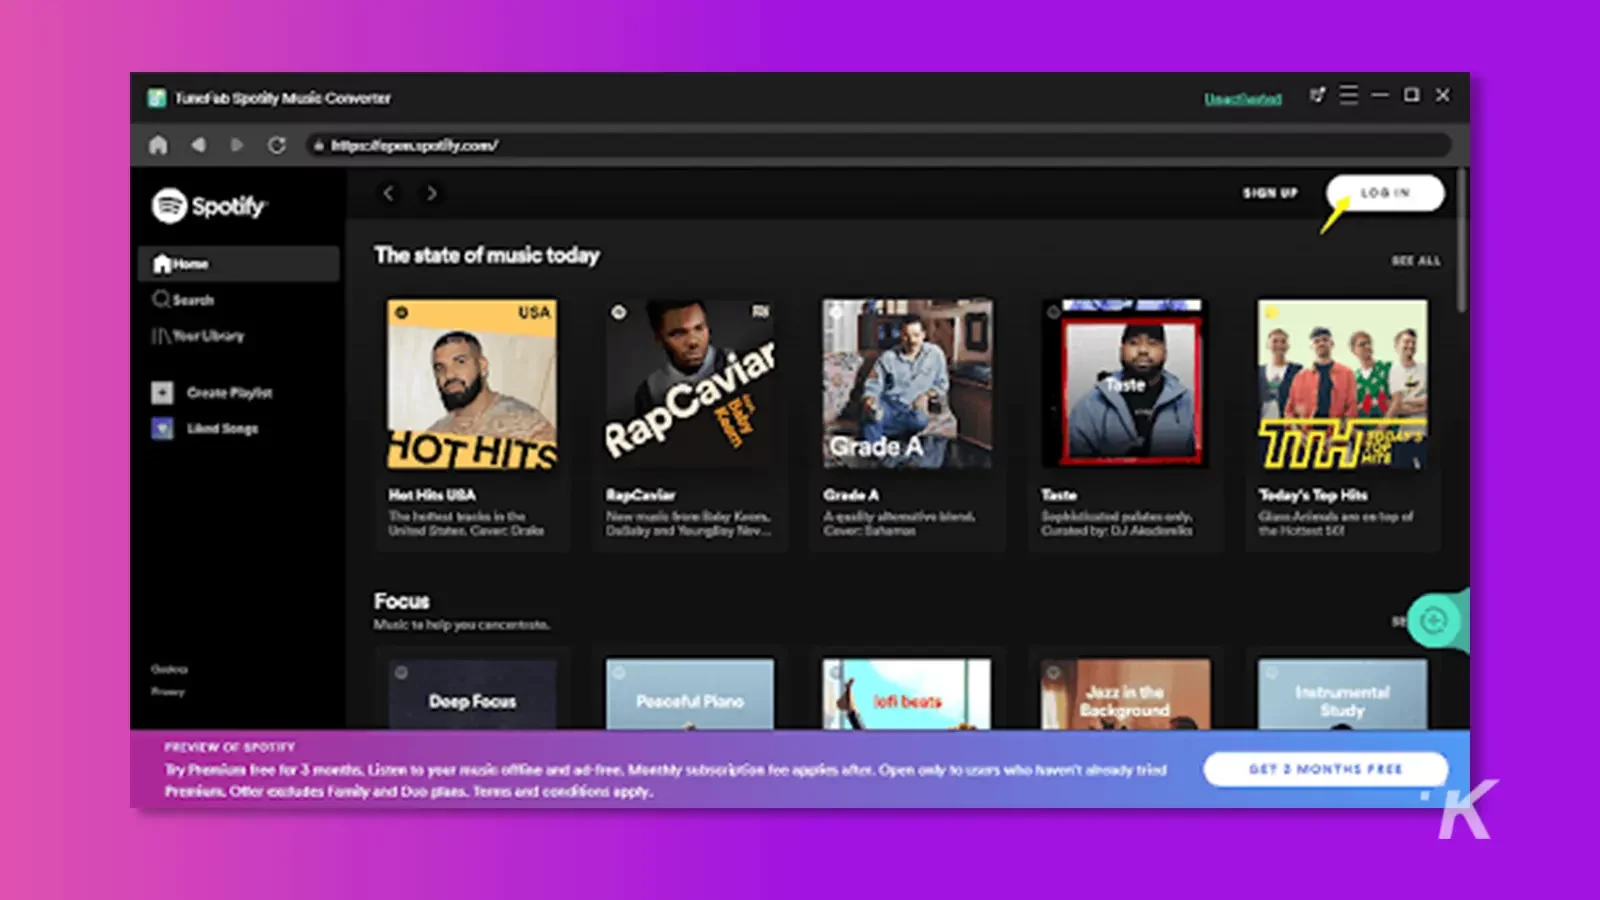Click GET 3 MONTHS FREE button
Viewport: 1600px width, 900px height.
pos(1326,769)
